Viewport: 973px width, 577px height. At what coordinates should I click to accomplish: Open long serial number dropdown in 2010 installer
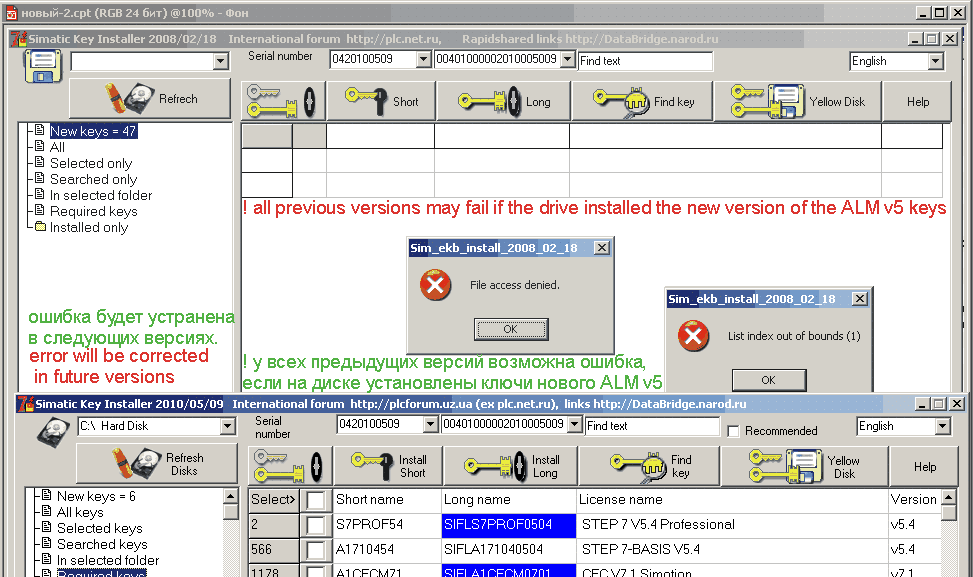575,424
